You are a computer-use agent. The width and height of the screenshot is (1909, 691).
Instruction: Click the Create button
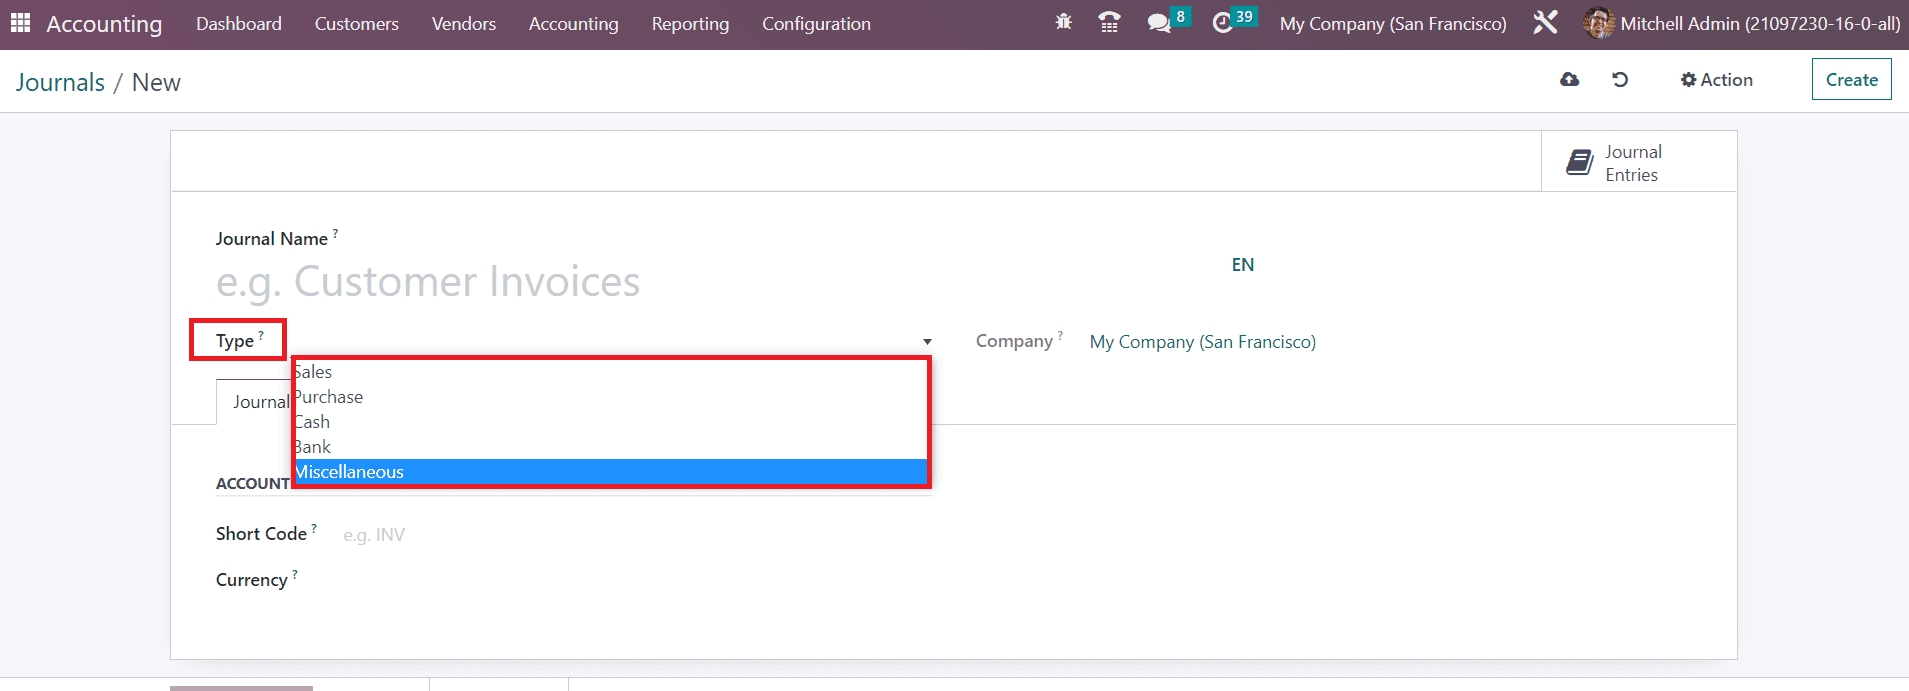tap(1851, 80)
